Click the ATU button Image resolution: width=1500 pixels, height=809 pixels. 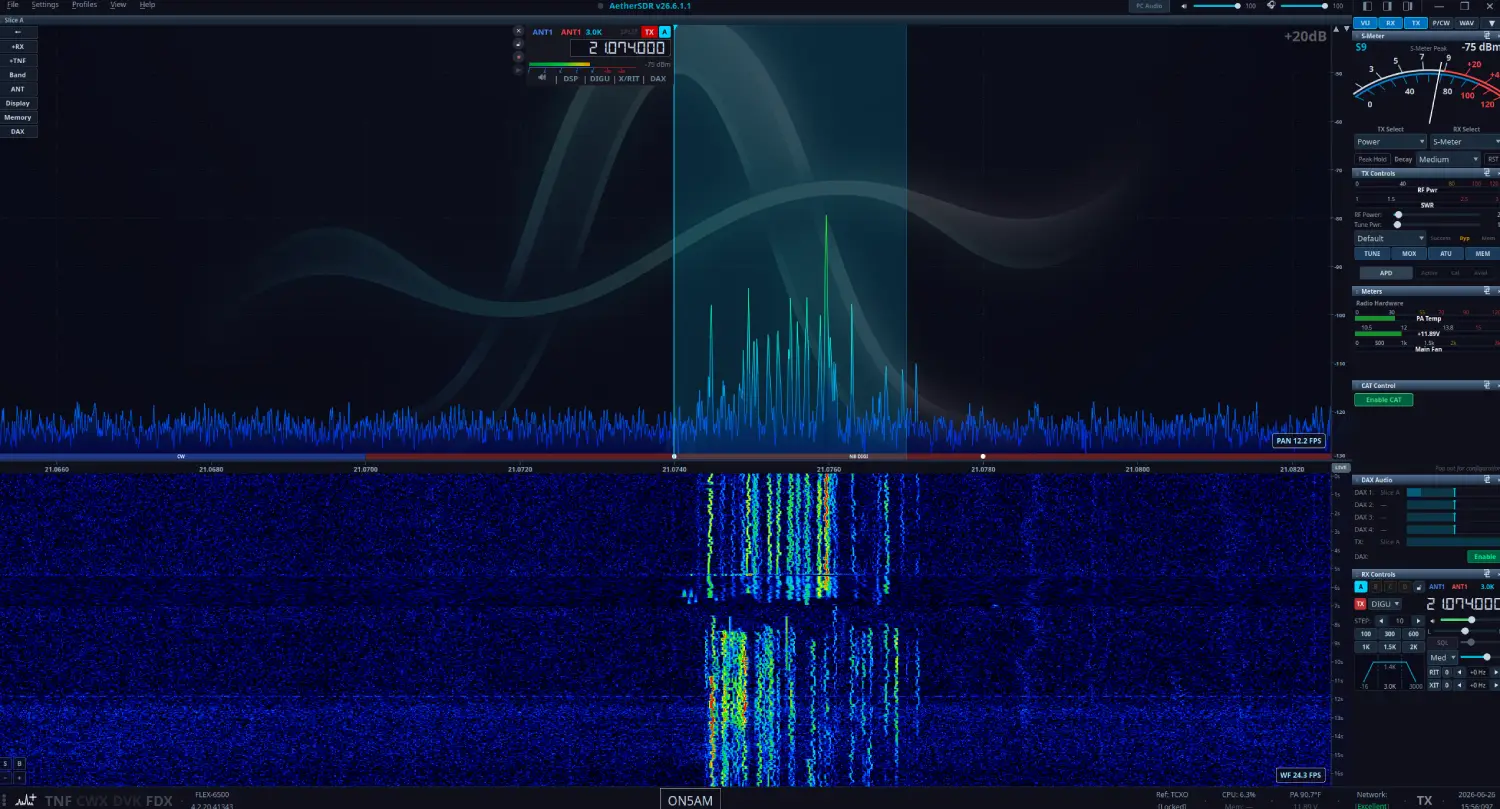pos(1446,254)
